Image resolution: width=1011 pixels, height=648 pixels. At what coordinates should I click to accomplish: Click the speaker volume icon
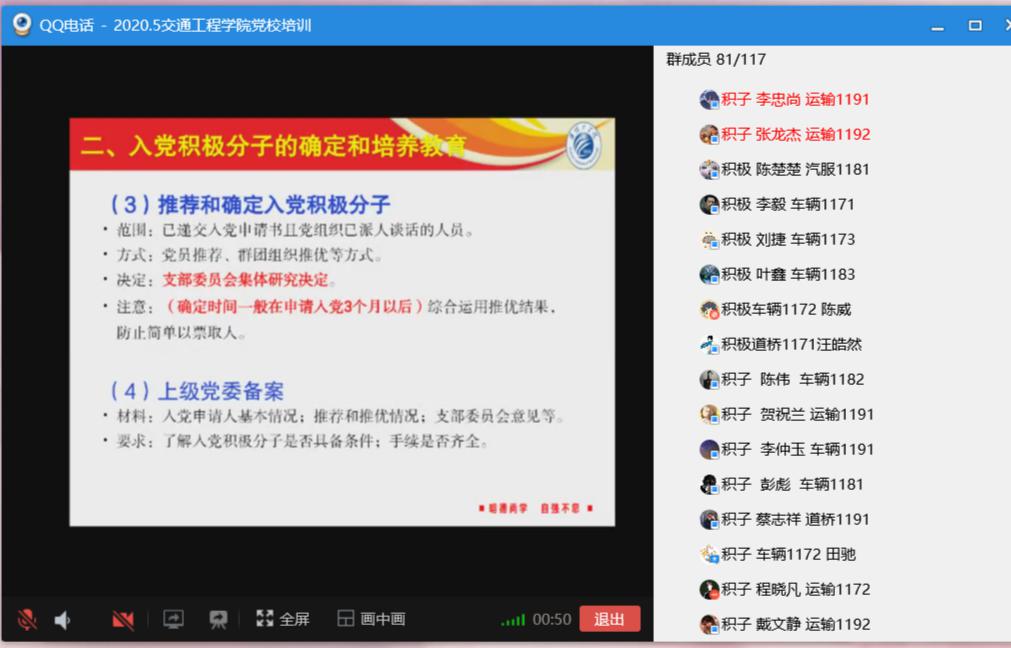62,620
